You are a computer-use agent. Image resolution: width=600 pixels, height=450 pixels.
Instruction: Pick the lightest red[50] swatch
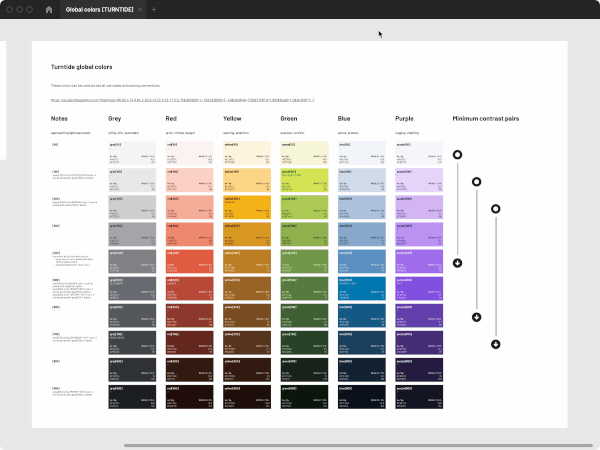(x=189, y=153)
